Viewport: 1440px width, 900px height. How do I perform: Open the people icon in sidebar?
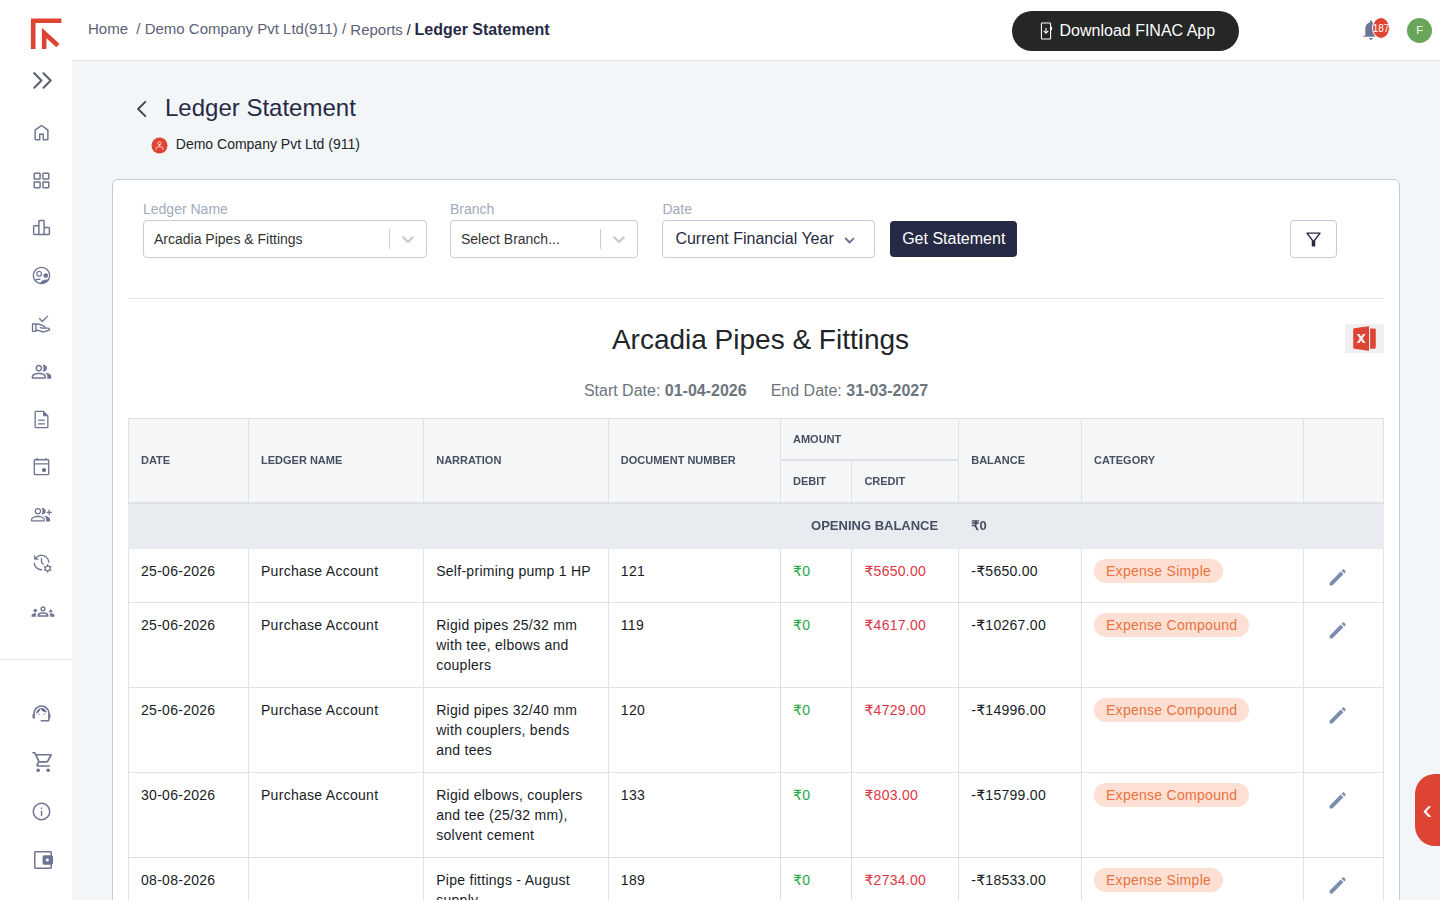tap(41, 372)
